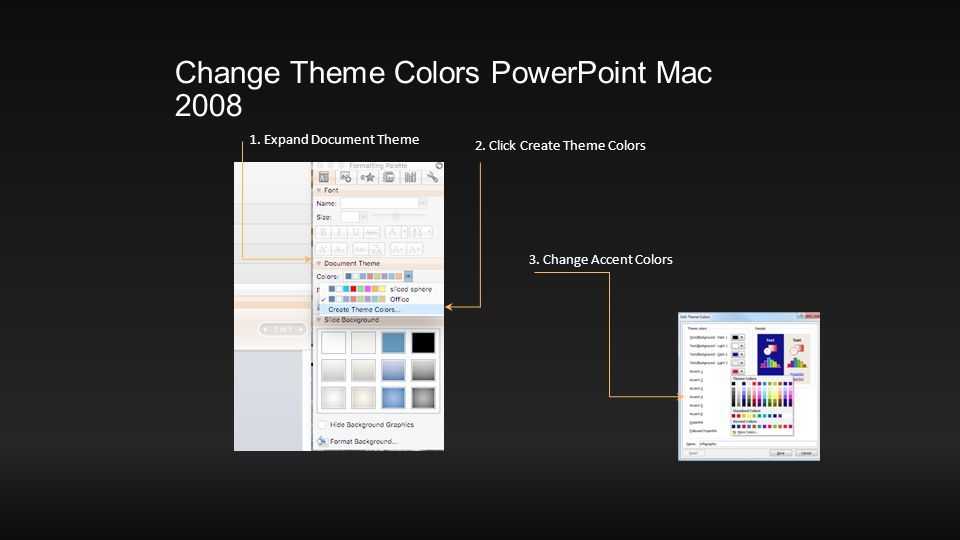This screenshot has width=960, height=540.
Task: Open the Scrapbook palette tab icon
Action: (389, 177)
